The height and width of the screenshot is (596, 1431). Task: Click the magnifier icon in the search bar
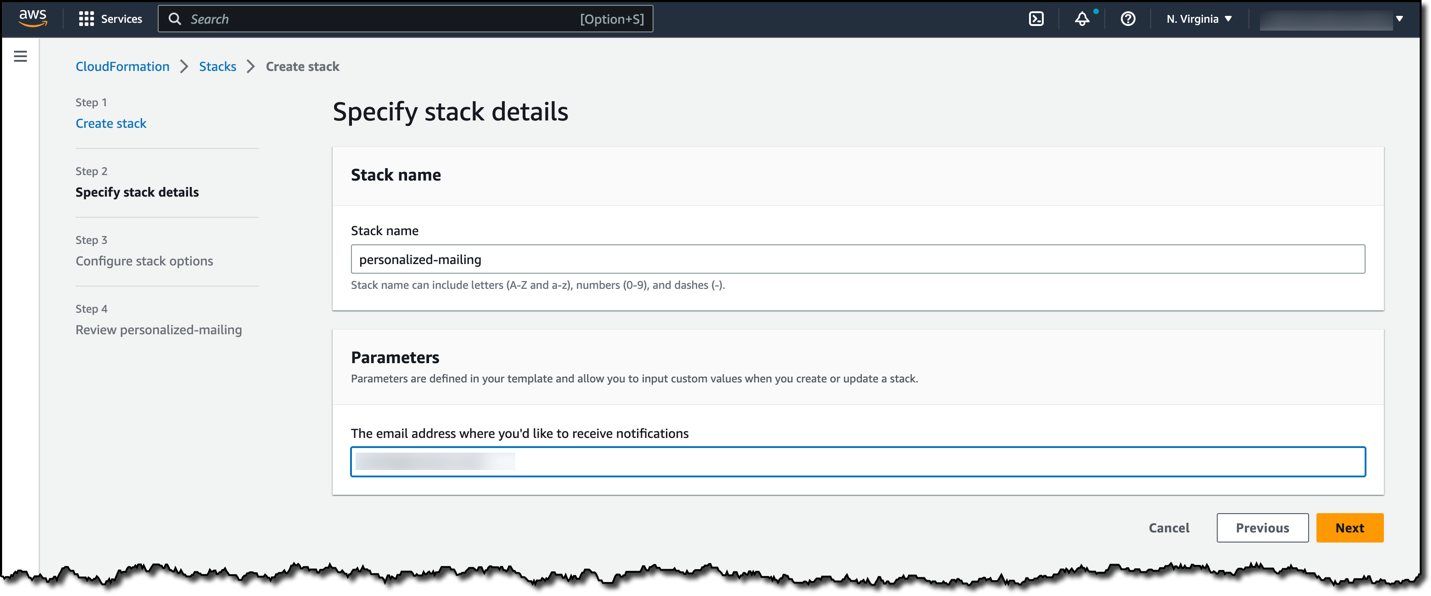[x=174, y=18]
